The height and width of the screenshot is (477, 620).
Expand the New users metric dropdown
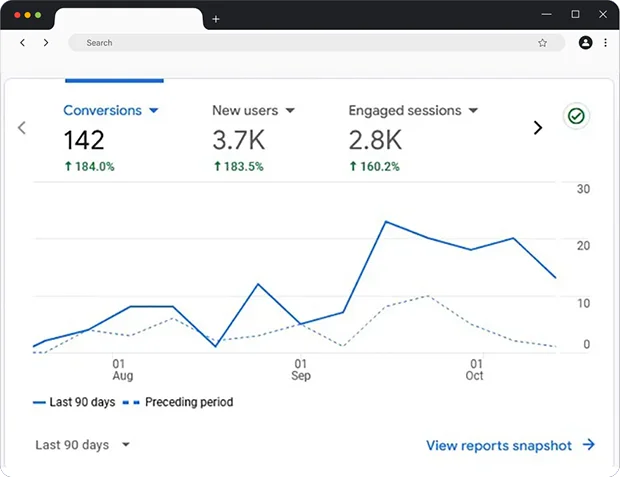pos(290,111)
